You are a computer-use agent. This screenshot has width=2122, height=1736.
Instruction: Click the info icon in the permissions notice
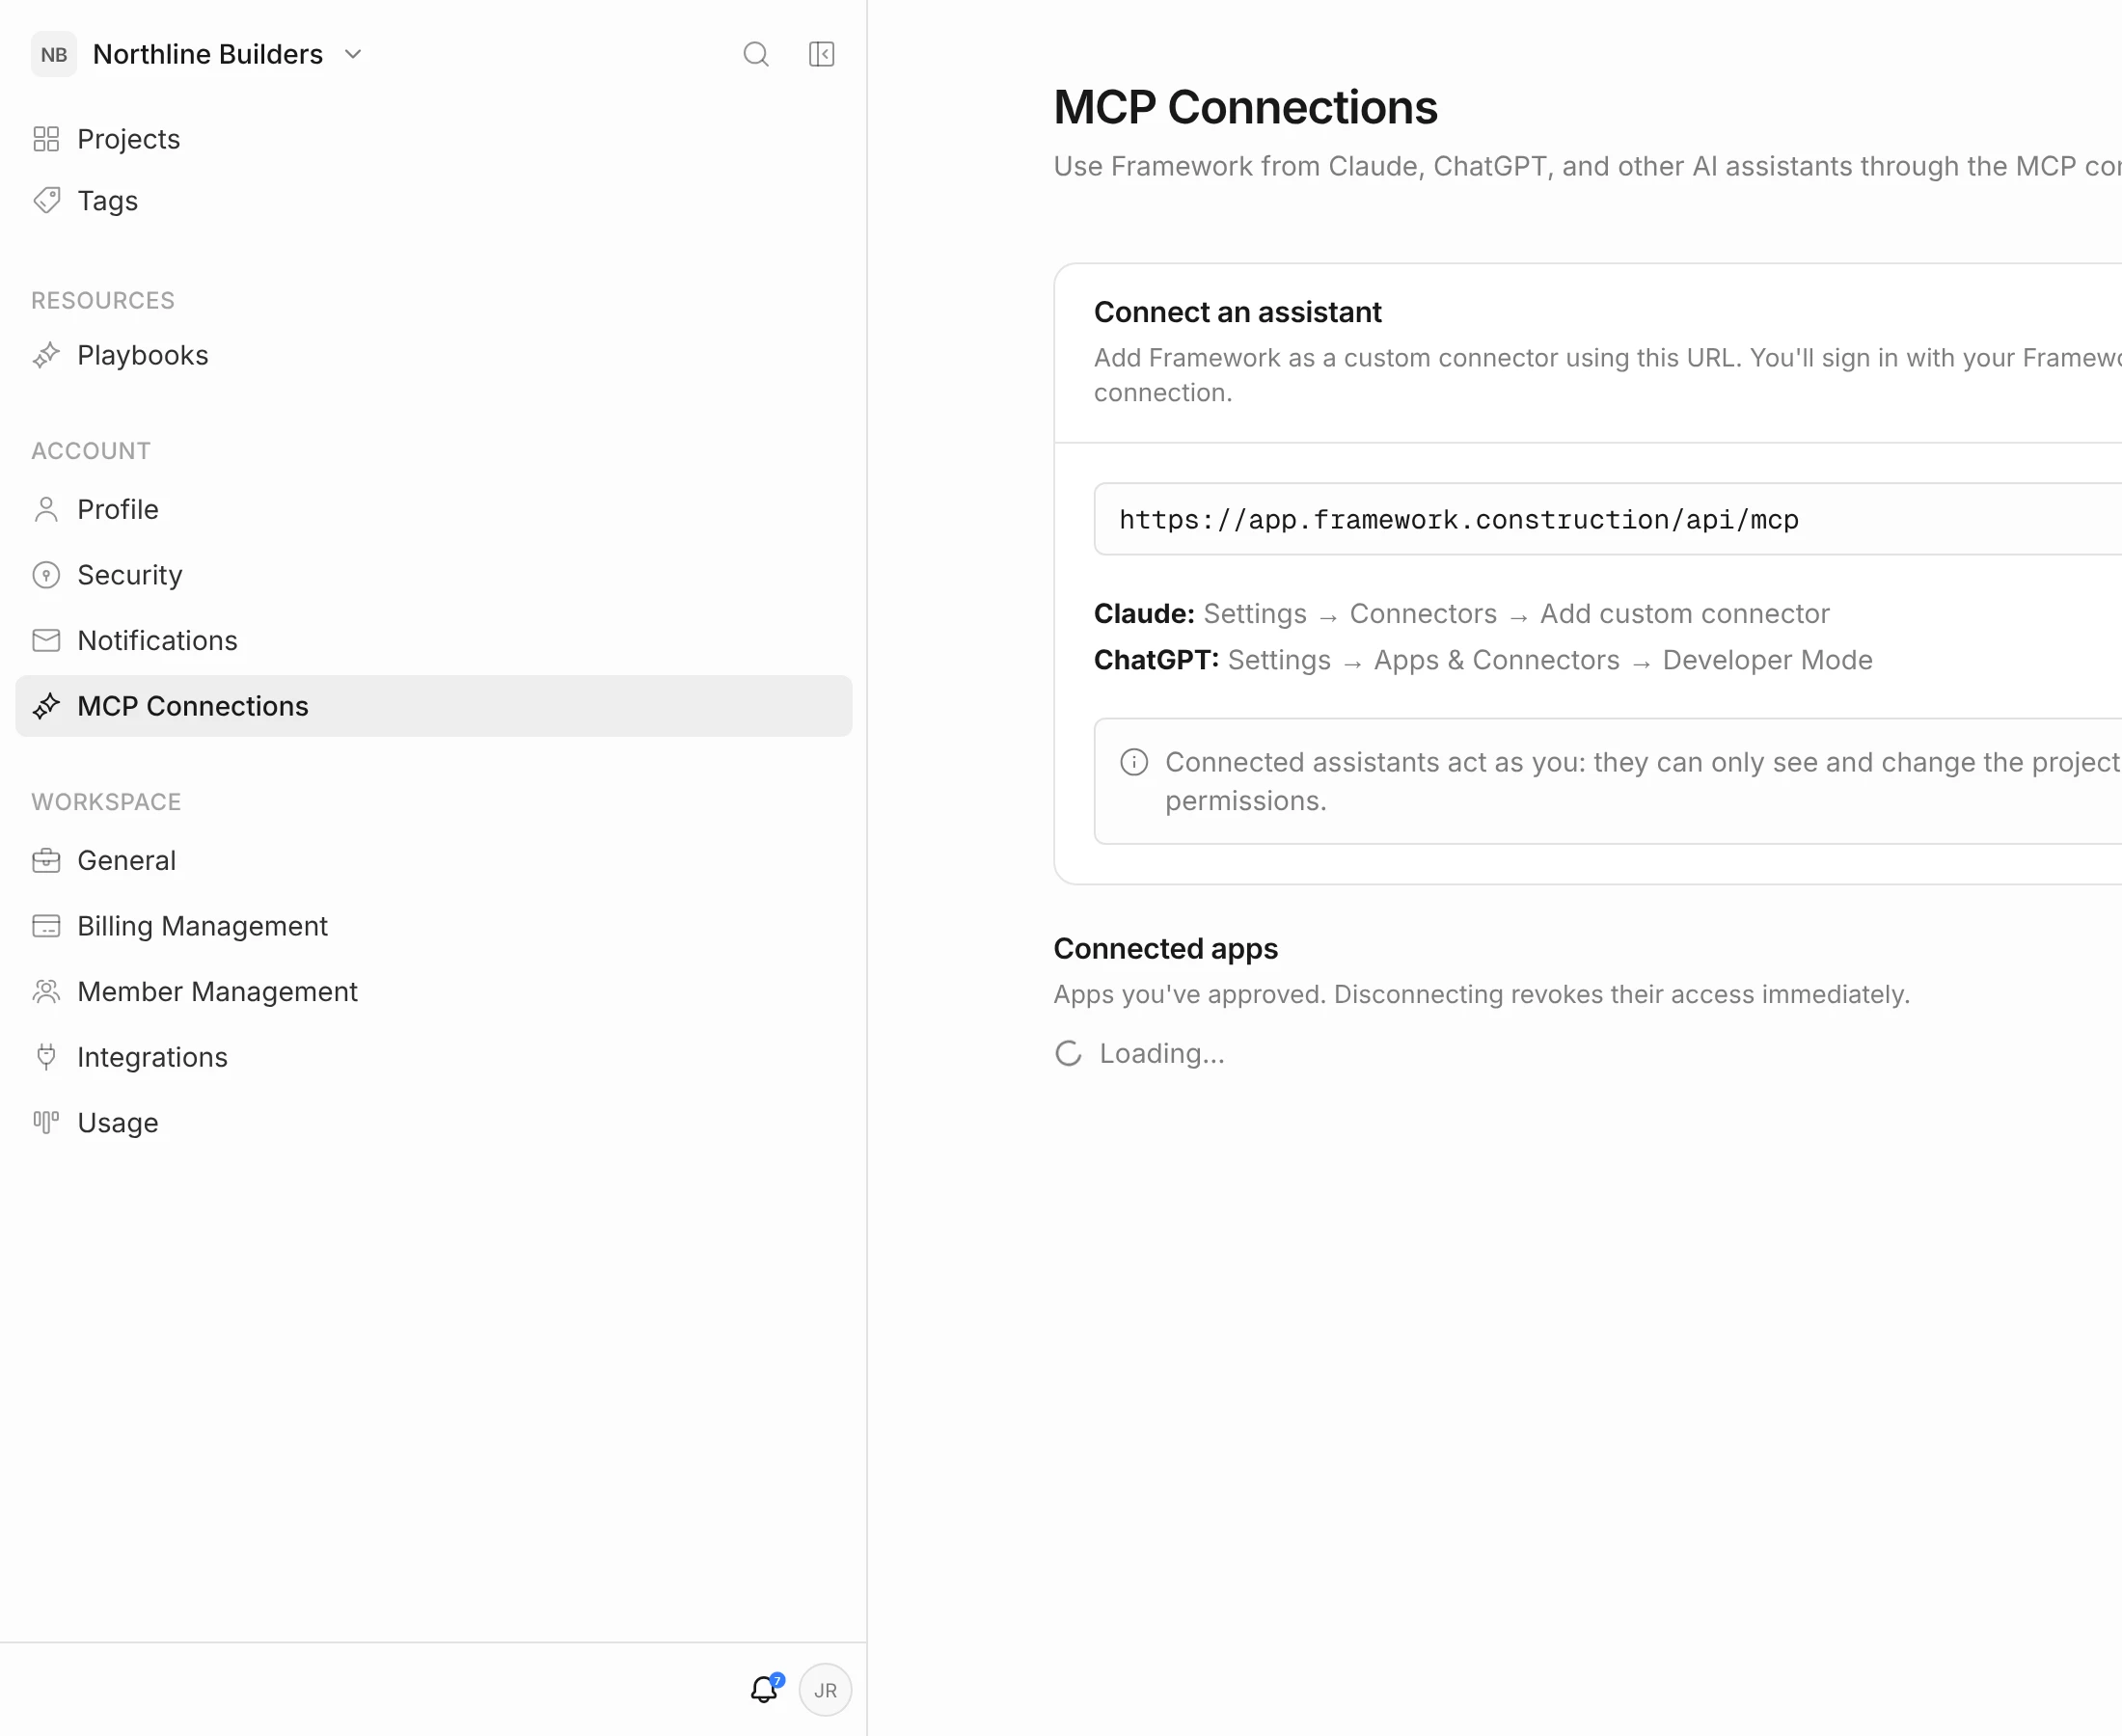[1134, 762]
